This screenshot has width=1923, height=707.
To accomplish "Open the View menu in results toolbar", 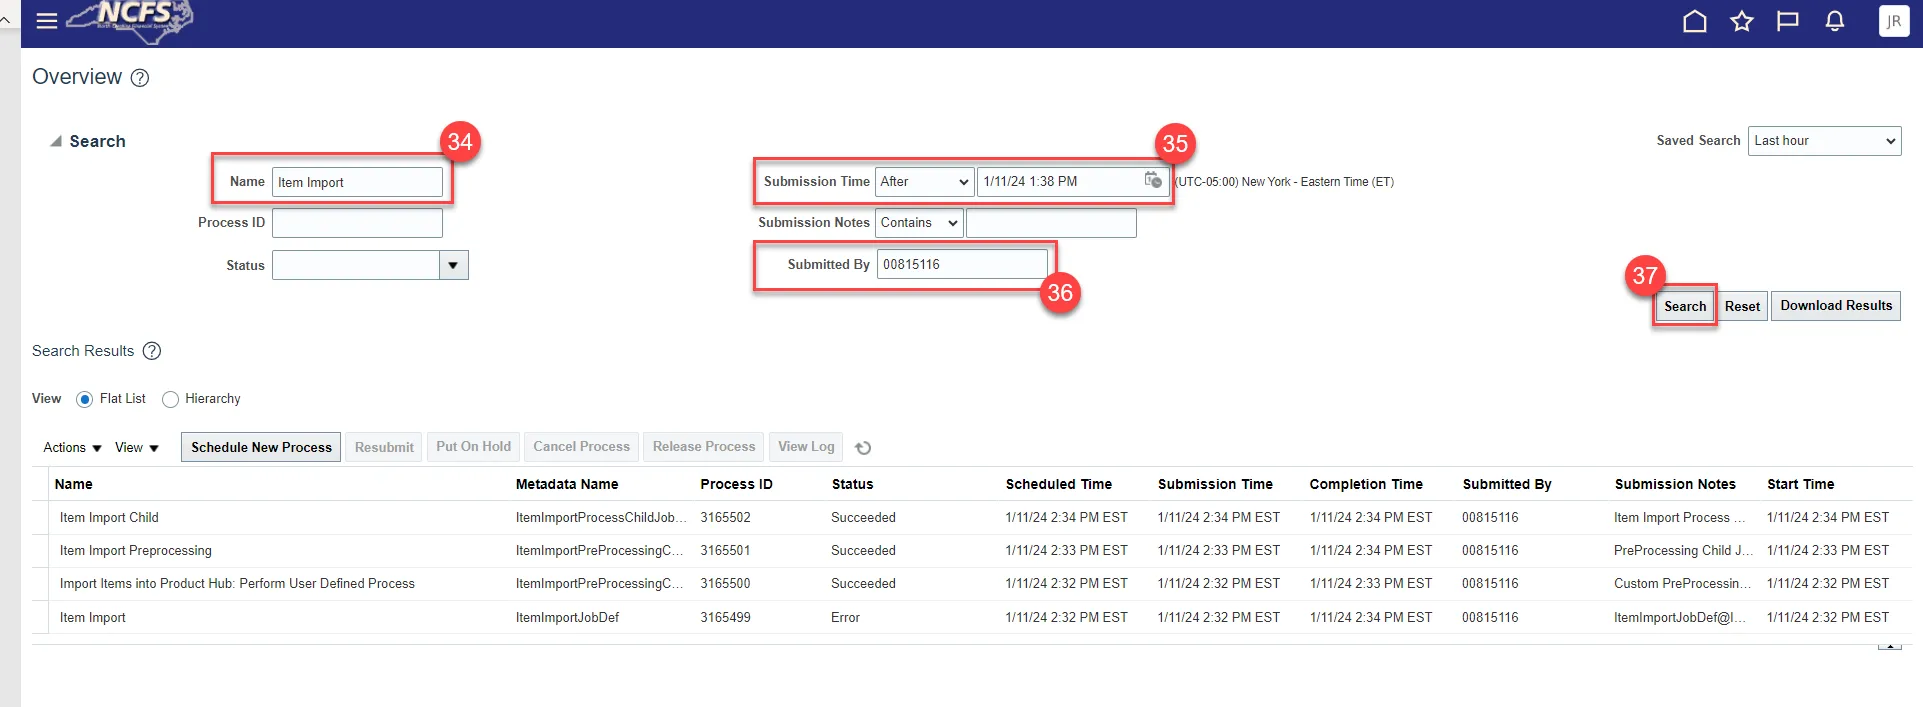I will tap(137, 448).
